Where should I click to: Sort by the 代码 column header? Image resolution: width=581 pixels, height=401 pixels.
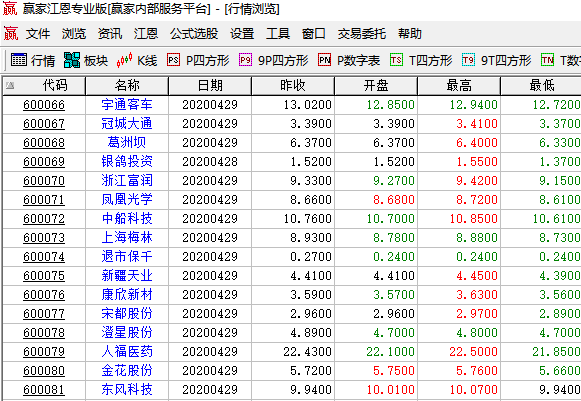(44, 86)
